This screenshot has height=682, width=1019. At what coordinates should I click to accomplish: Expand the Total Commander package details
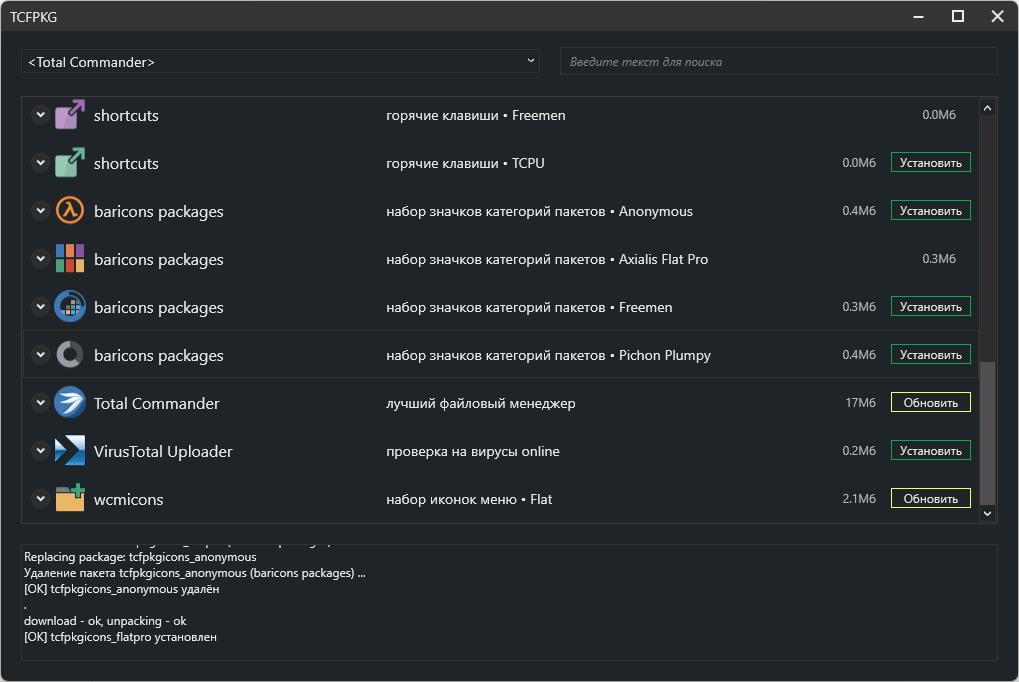40,403
